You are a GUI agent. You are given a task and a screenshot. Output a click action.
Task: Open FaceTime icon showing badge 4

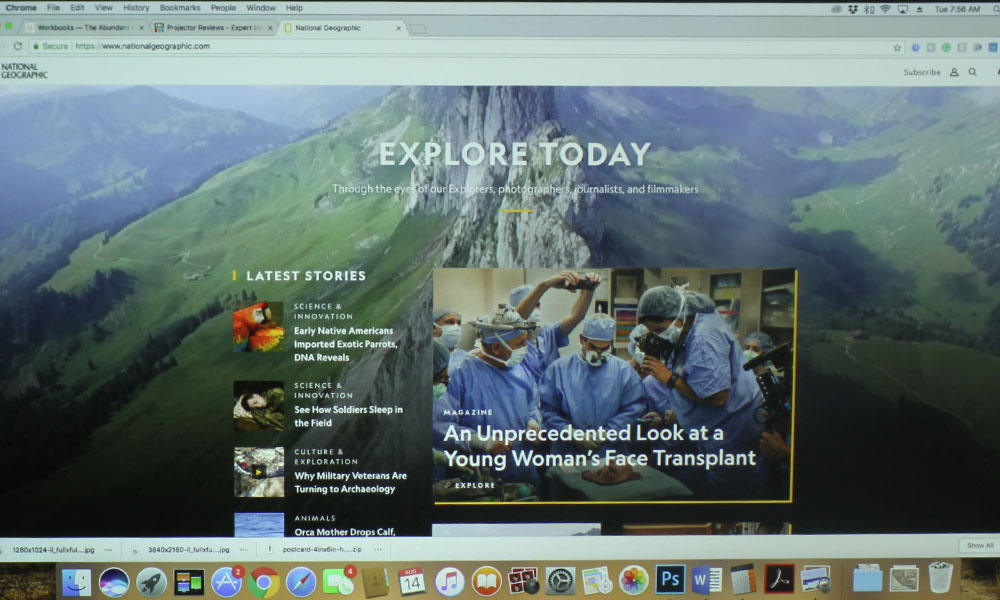point(339,582)
